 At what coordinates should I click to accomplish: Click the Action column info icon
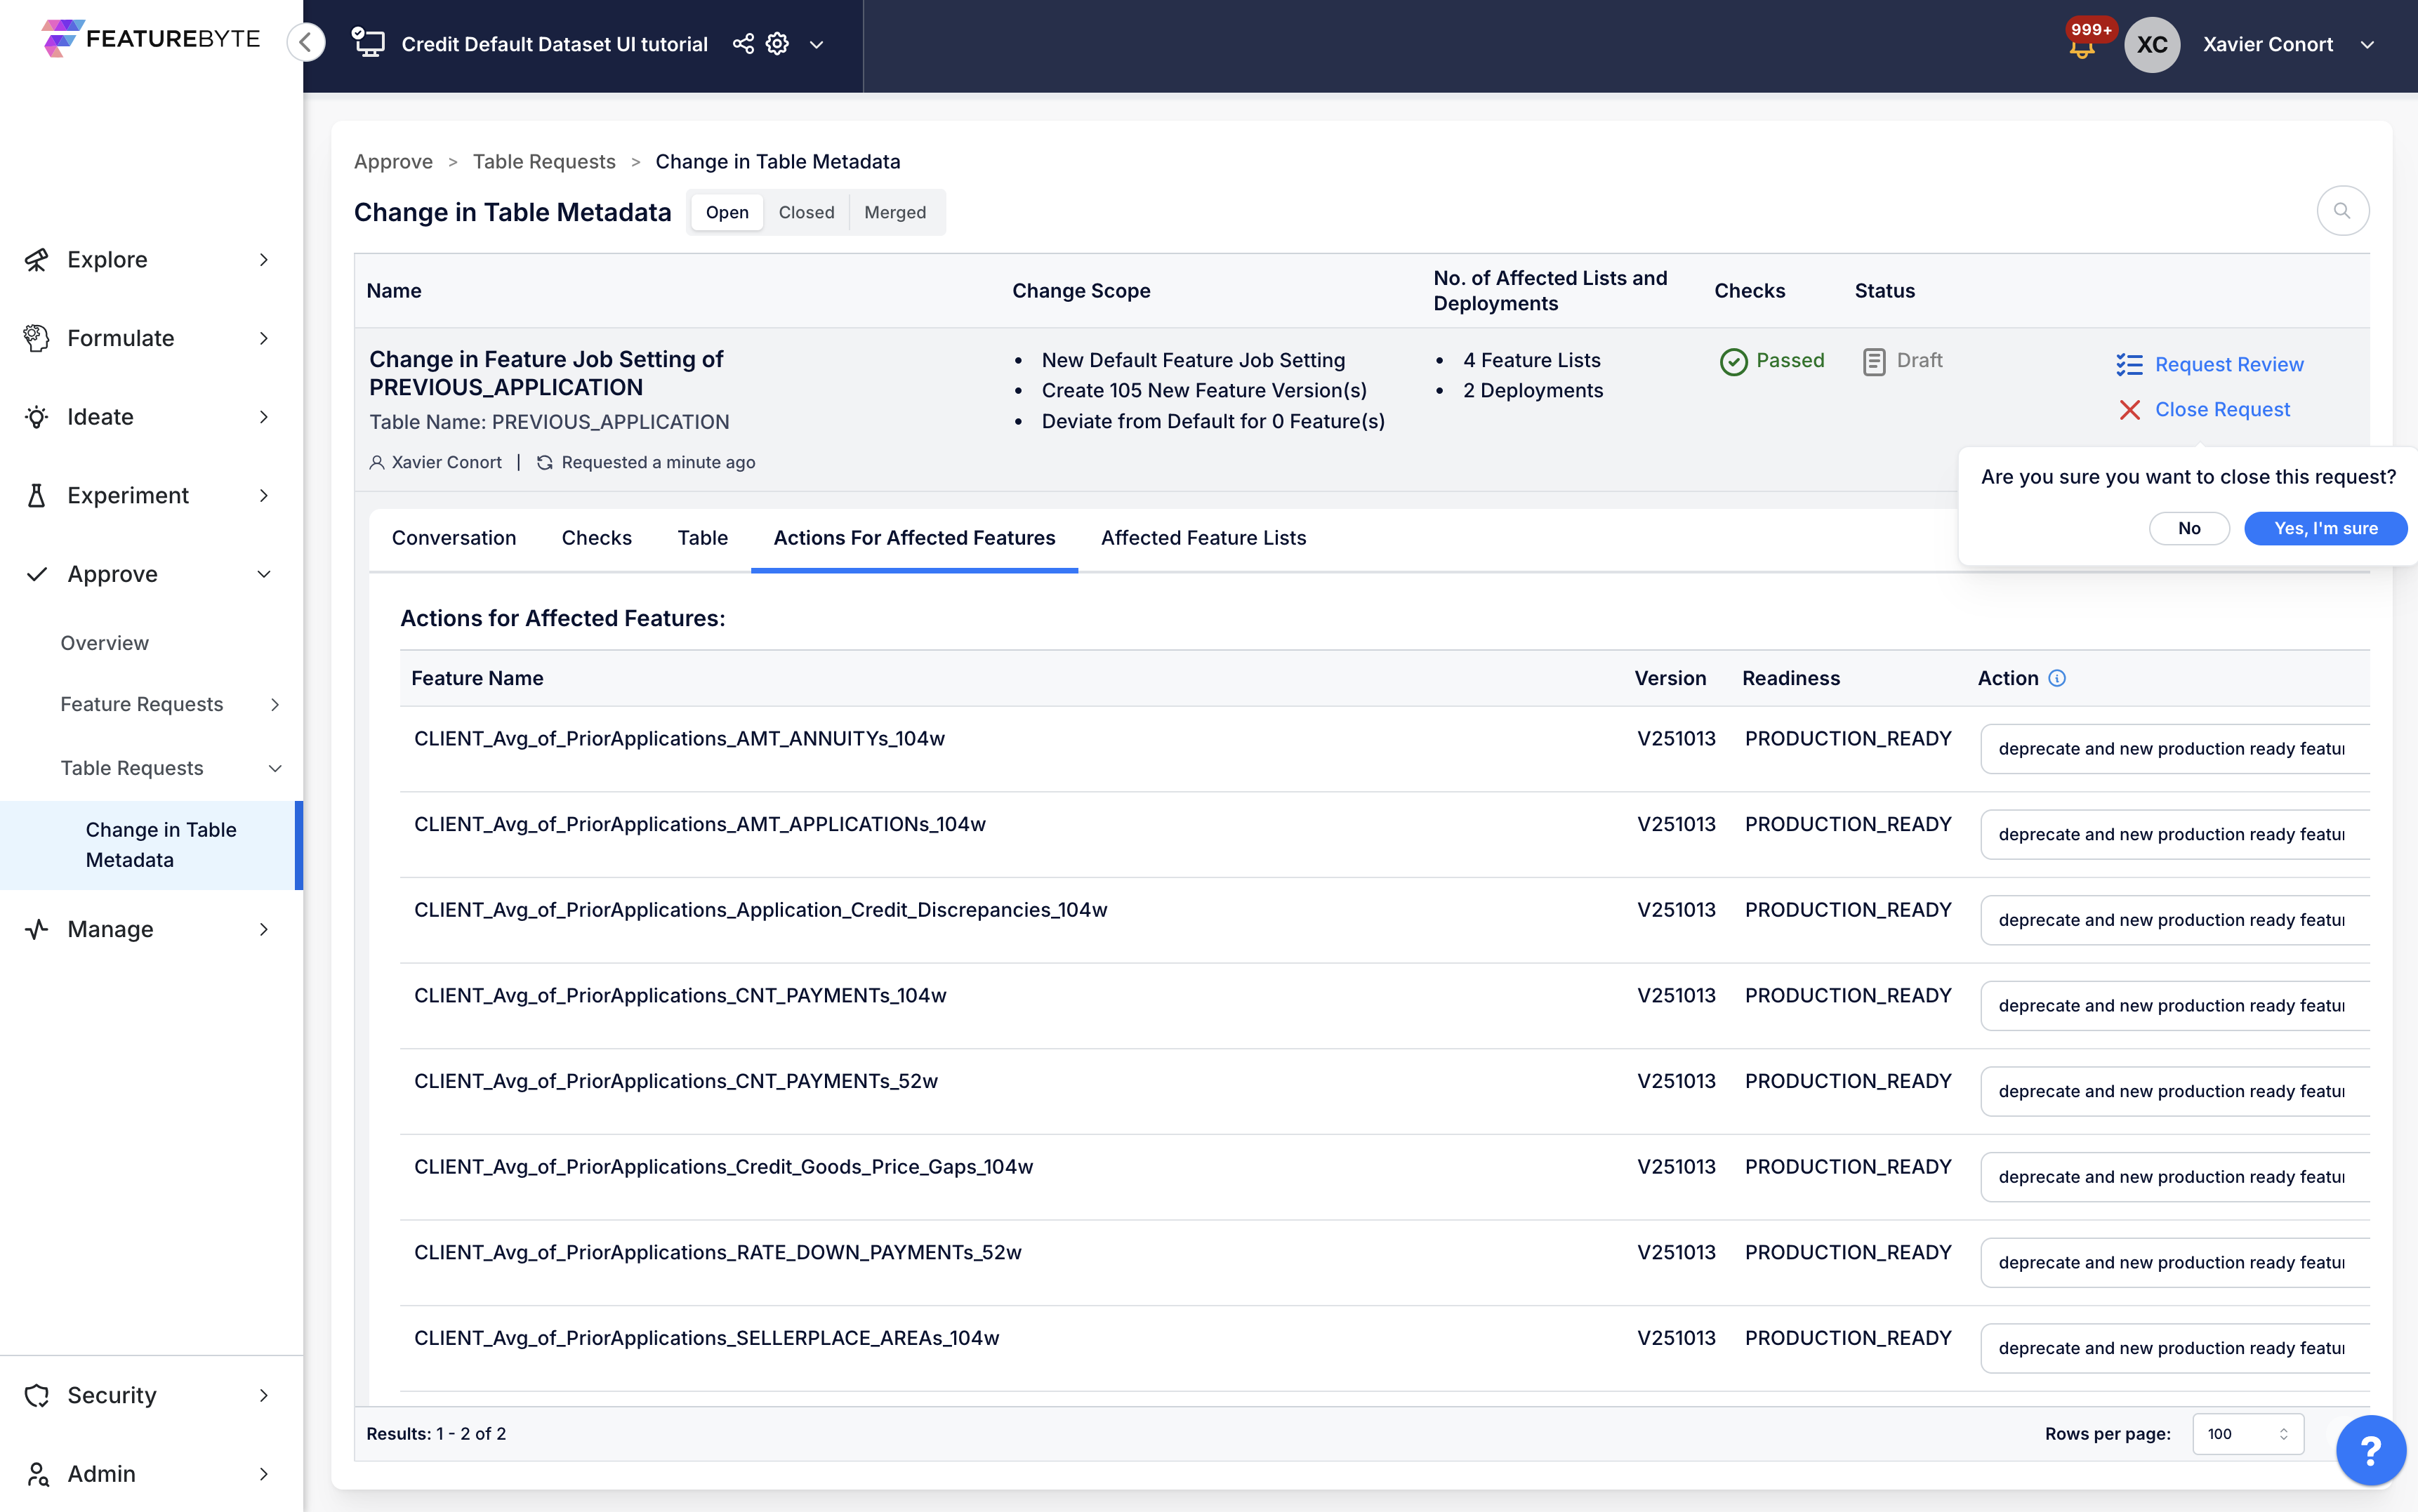click(2057, 678)
